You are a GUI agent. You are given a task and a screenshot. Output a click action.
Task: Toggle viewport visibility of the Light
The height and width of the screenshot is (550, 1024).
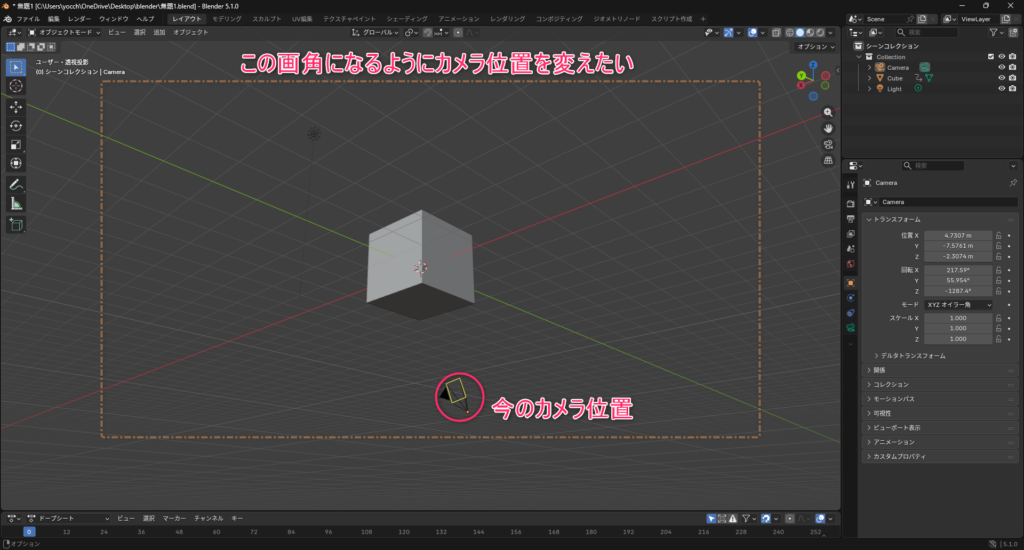1000,88
